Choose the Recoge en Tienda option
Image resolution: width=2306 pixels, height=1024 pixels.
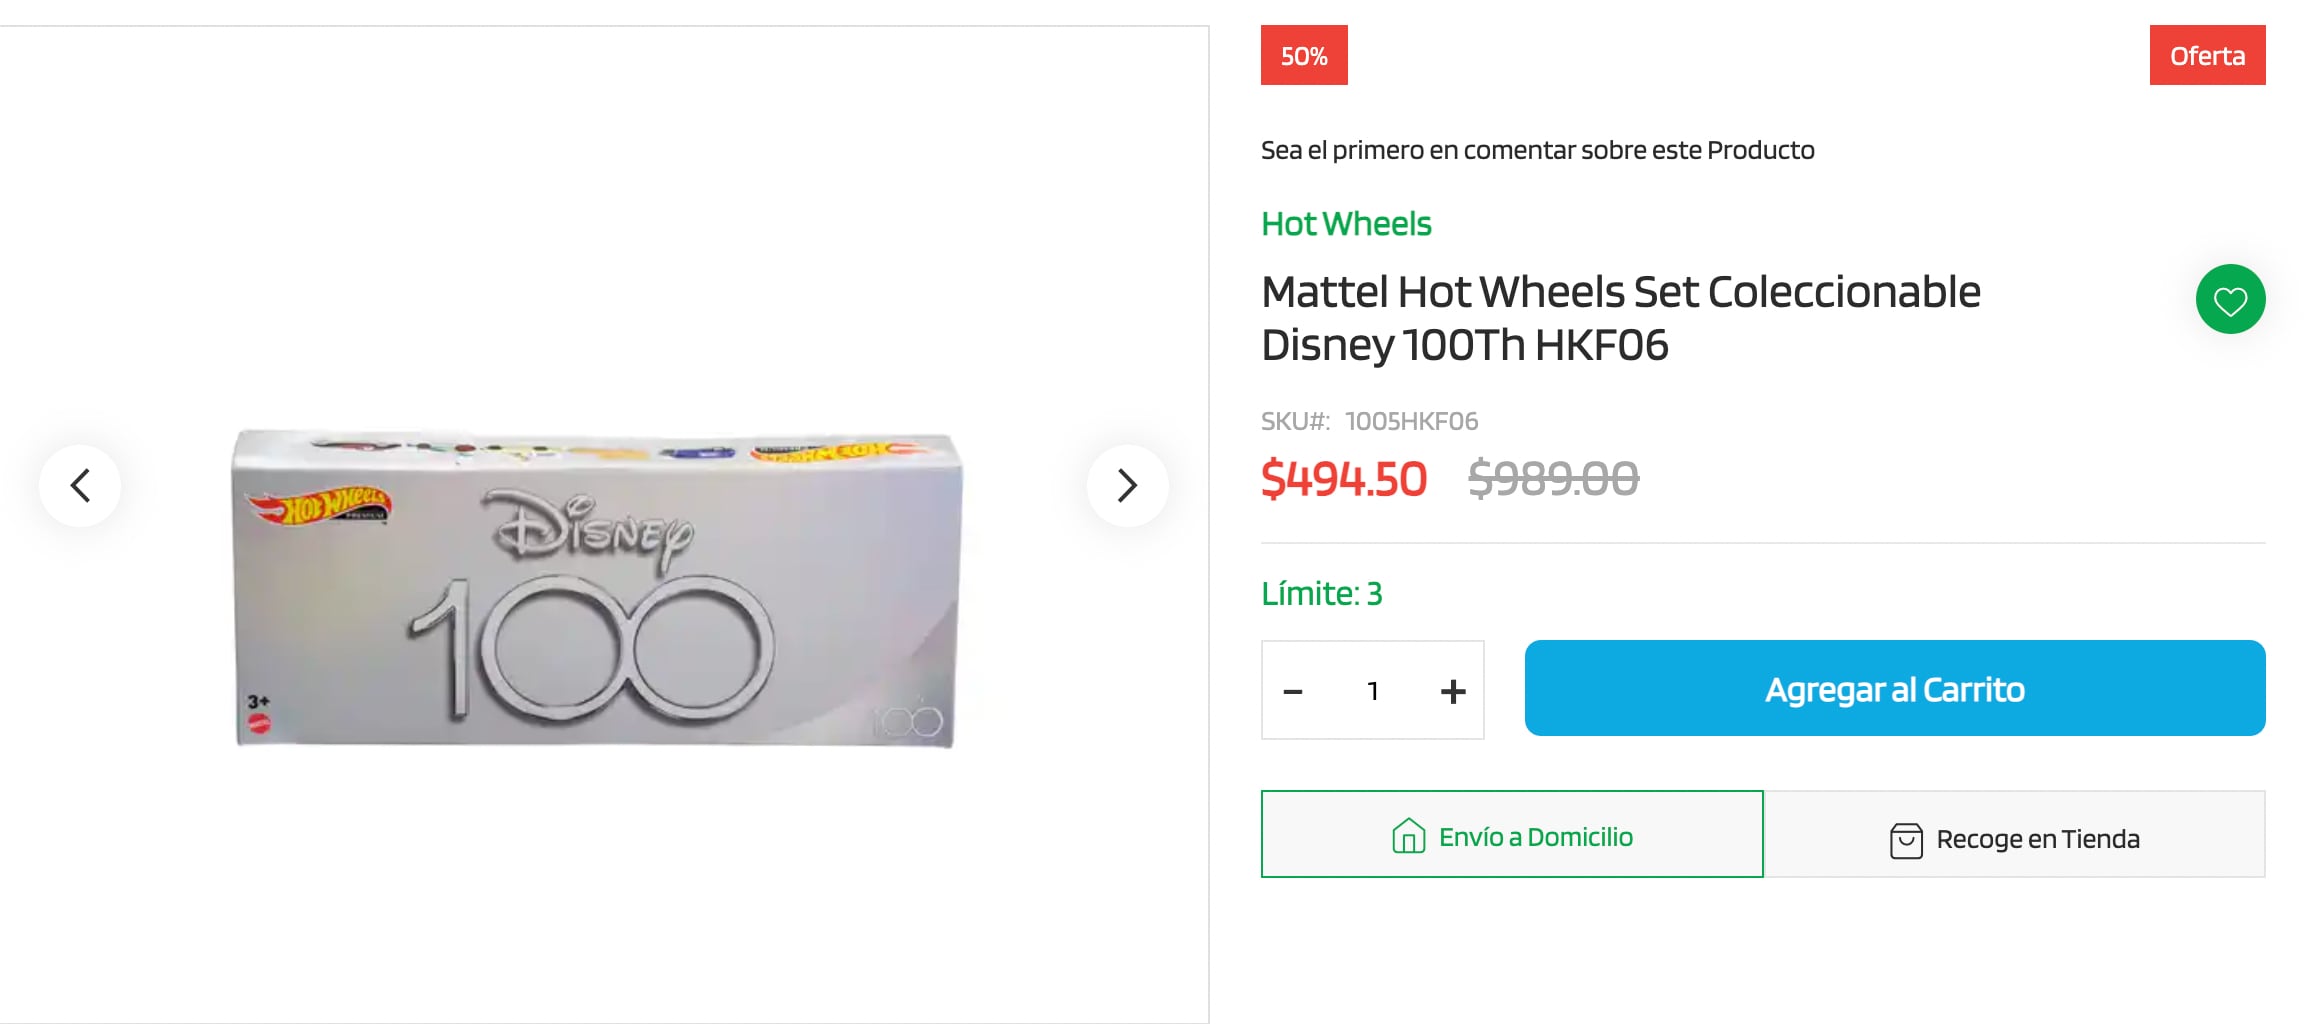[2014, 838]
